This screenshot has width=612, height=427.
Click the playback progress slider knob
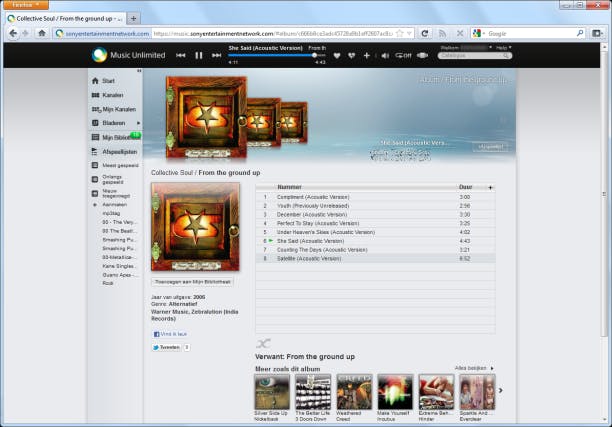314,55
